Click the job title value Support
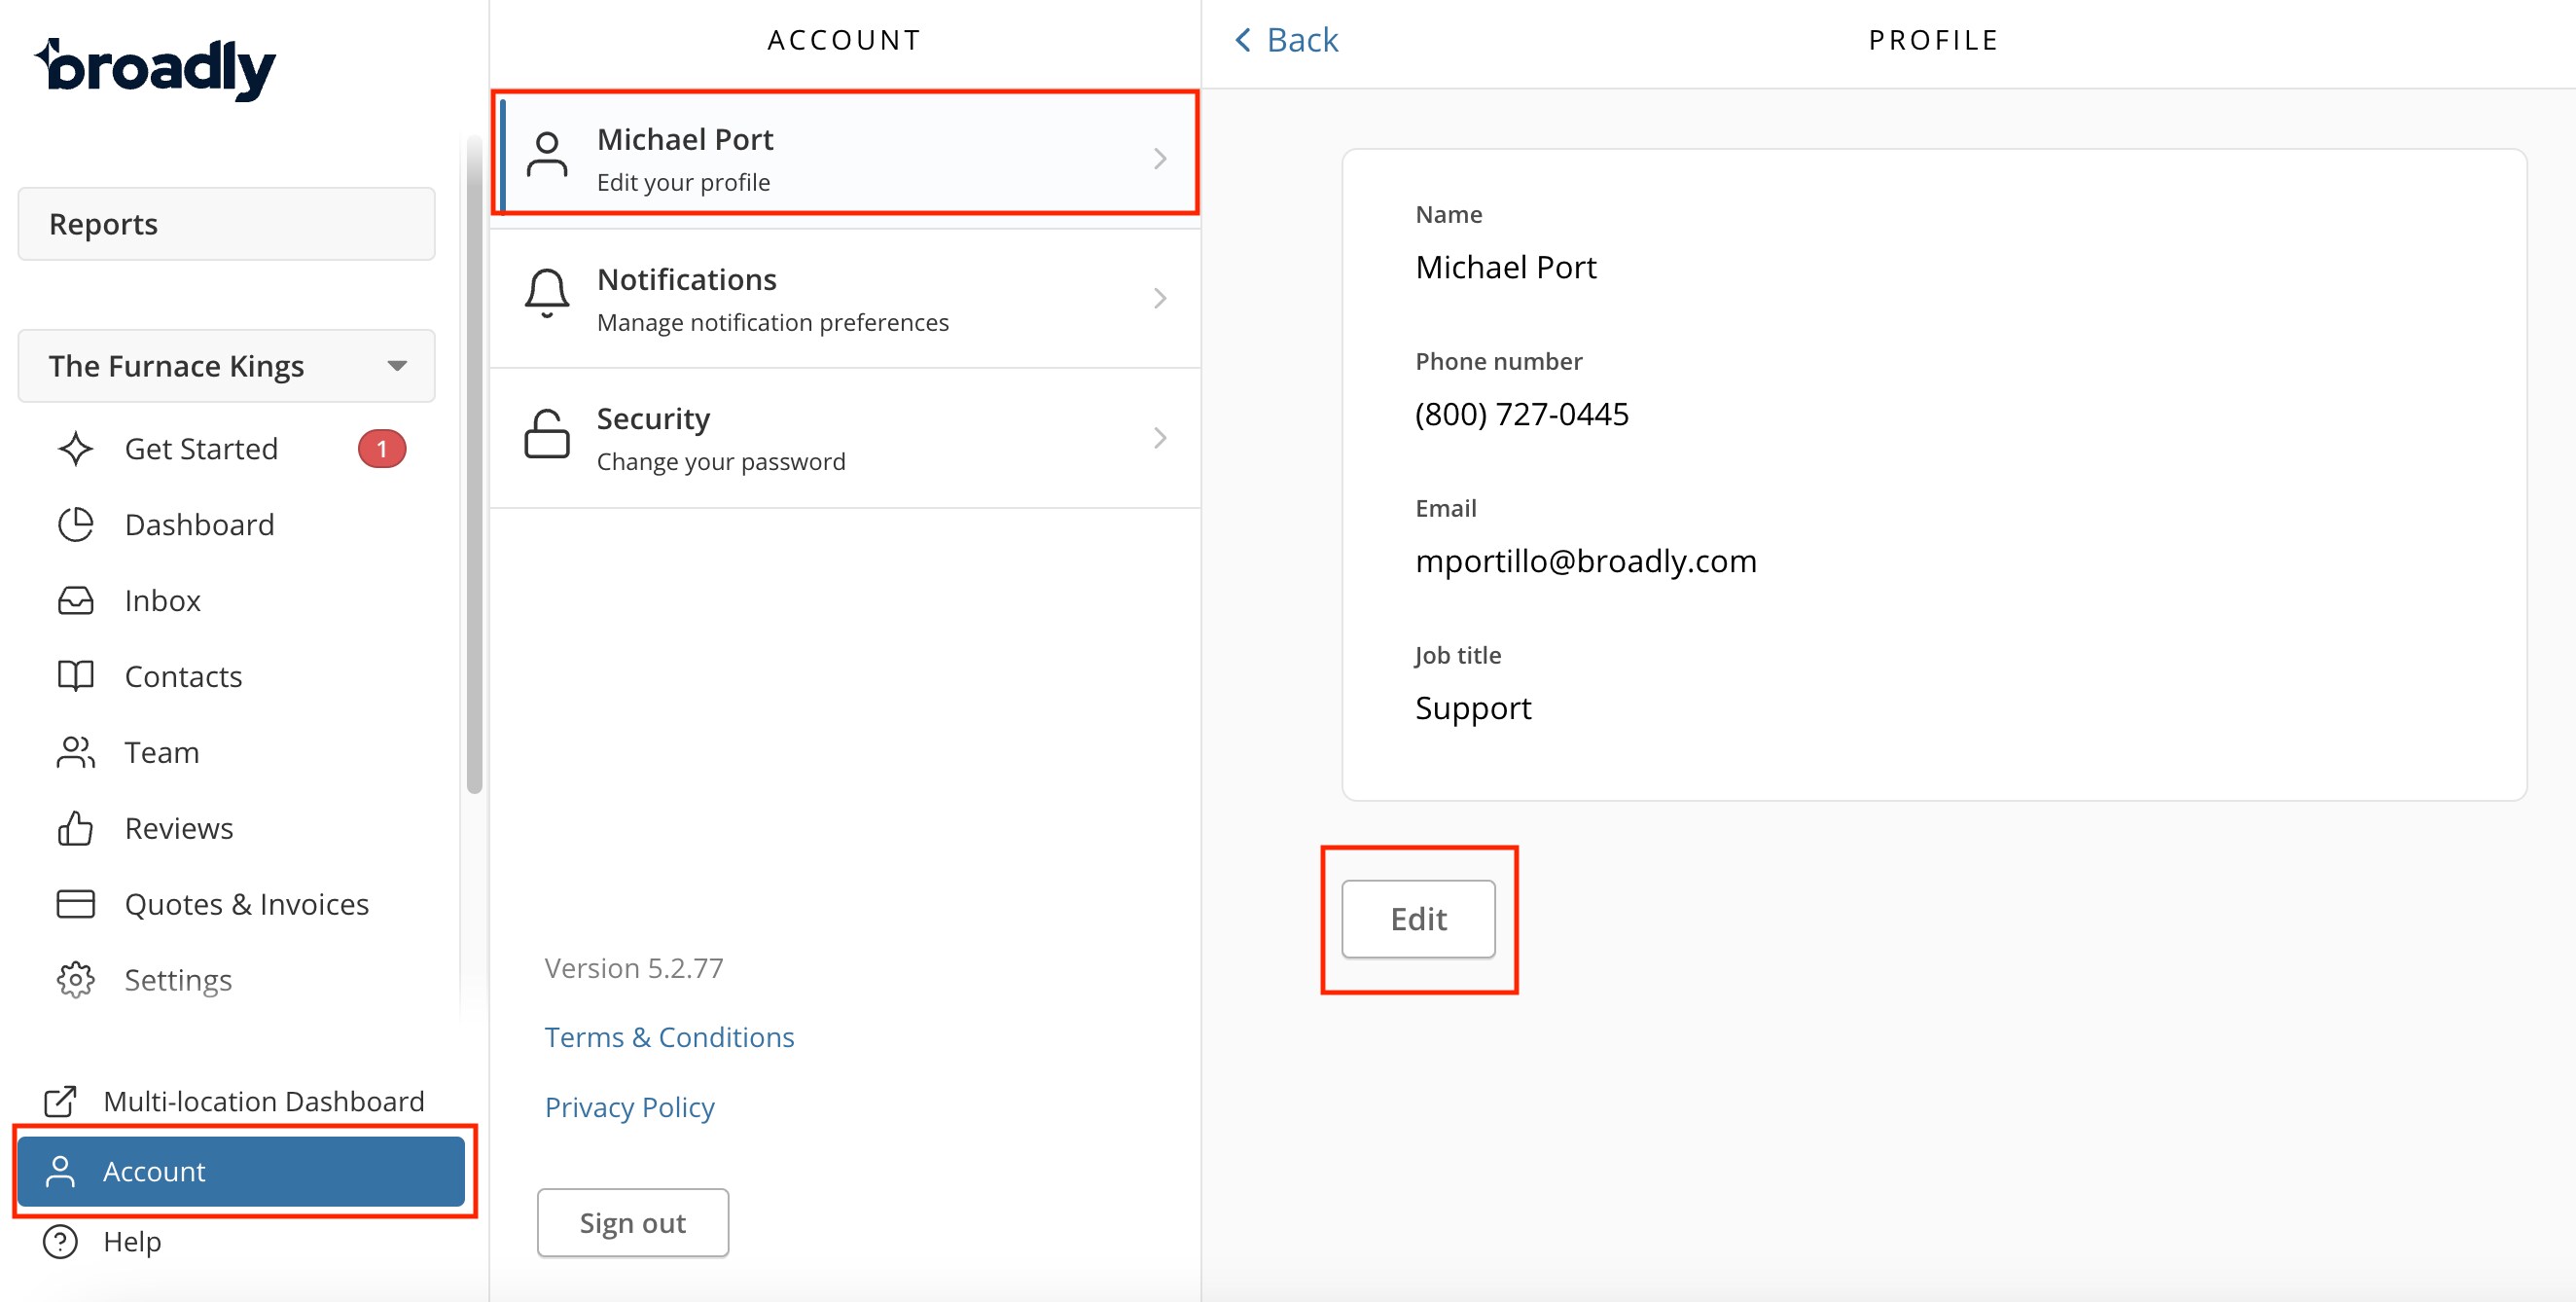2576x1302 pixels. (1472, 708)
